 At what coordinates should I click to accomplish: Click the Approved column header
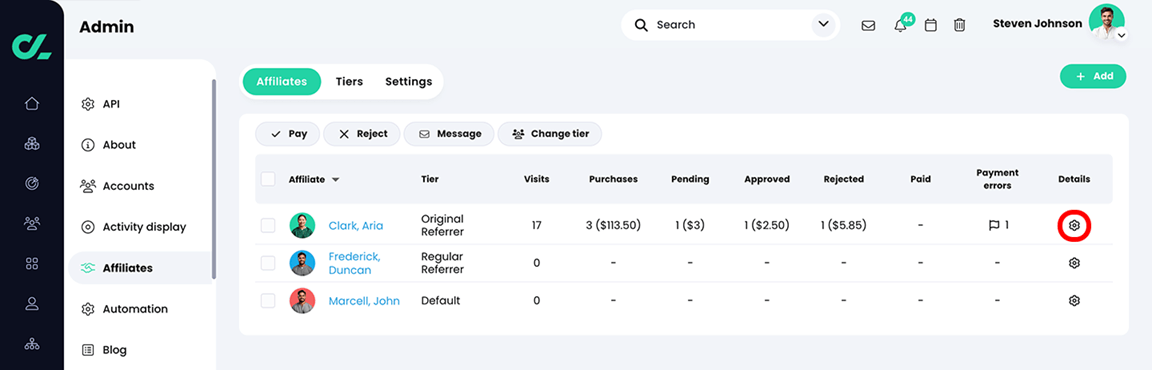coord(767,179)
